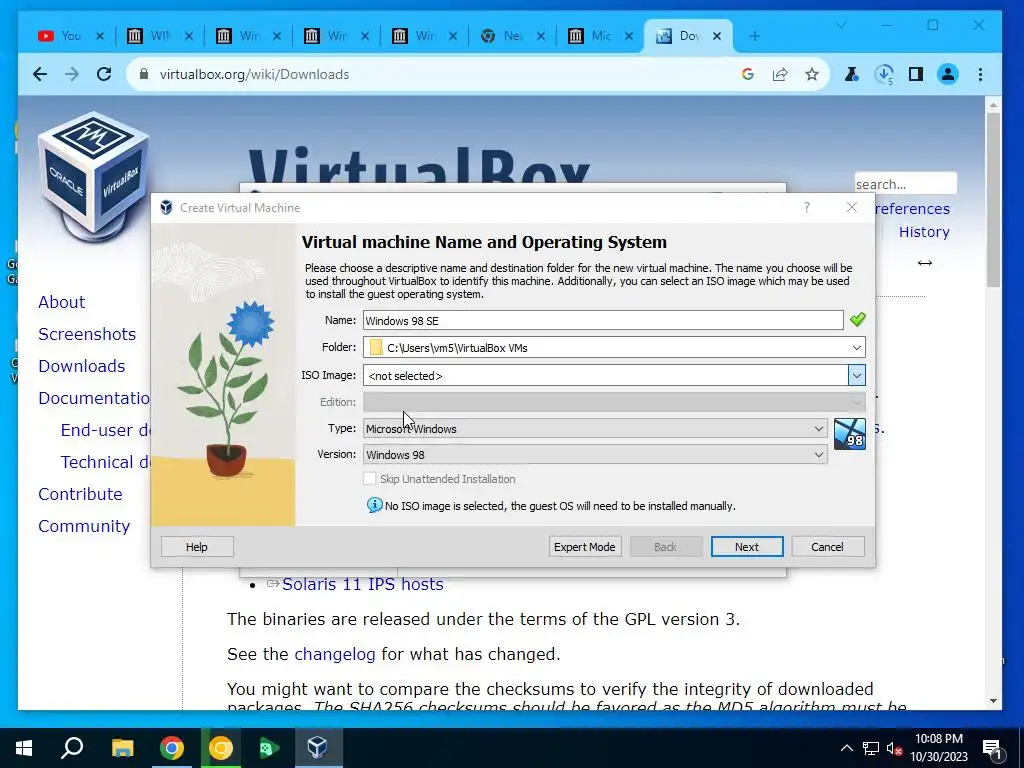Click the address bar URL
The height and width of the screenshot is (768, 1024).
coord(255,74)
